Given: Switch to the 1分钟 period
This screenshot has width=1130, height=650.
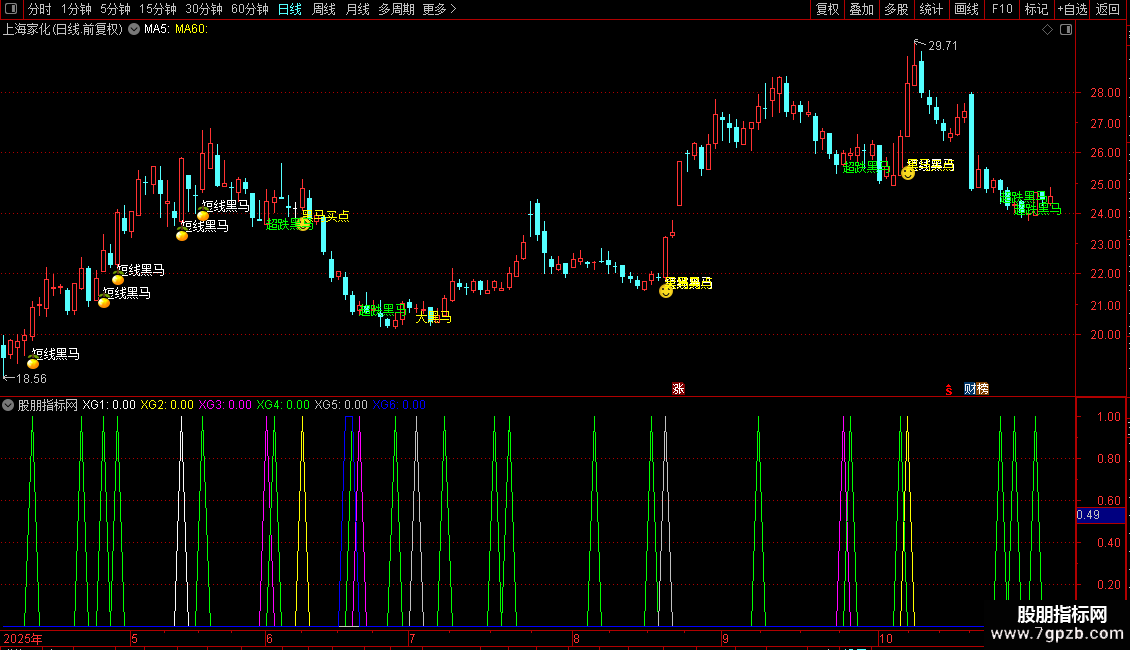Looking at the screenshot, I should point(76,9).
